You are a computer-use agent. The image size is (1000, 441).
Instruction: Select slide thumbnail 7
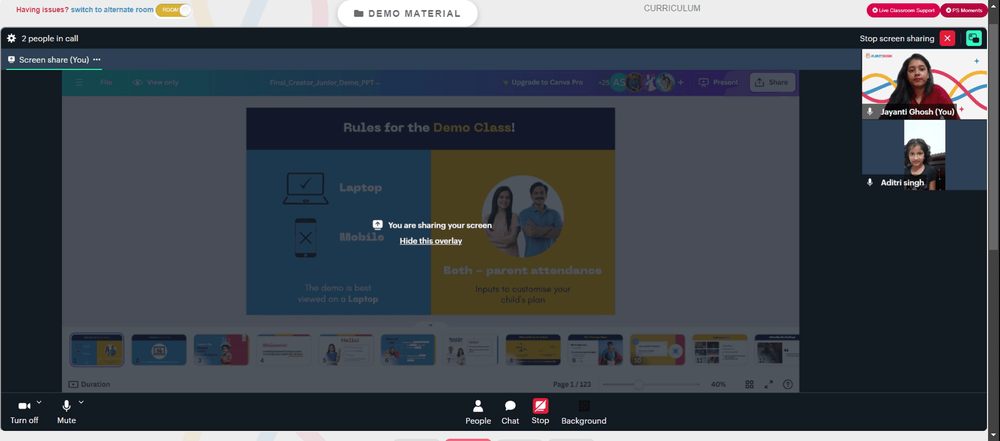click(x=471, y=350)
